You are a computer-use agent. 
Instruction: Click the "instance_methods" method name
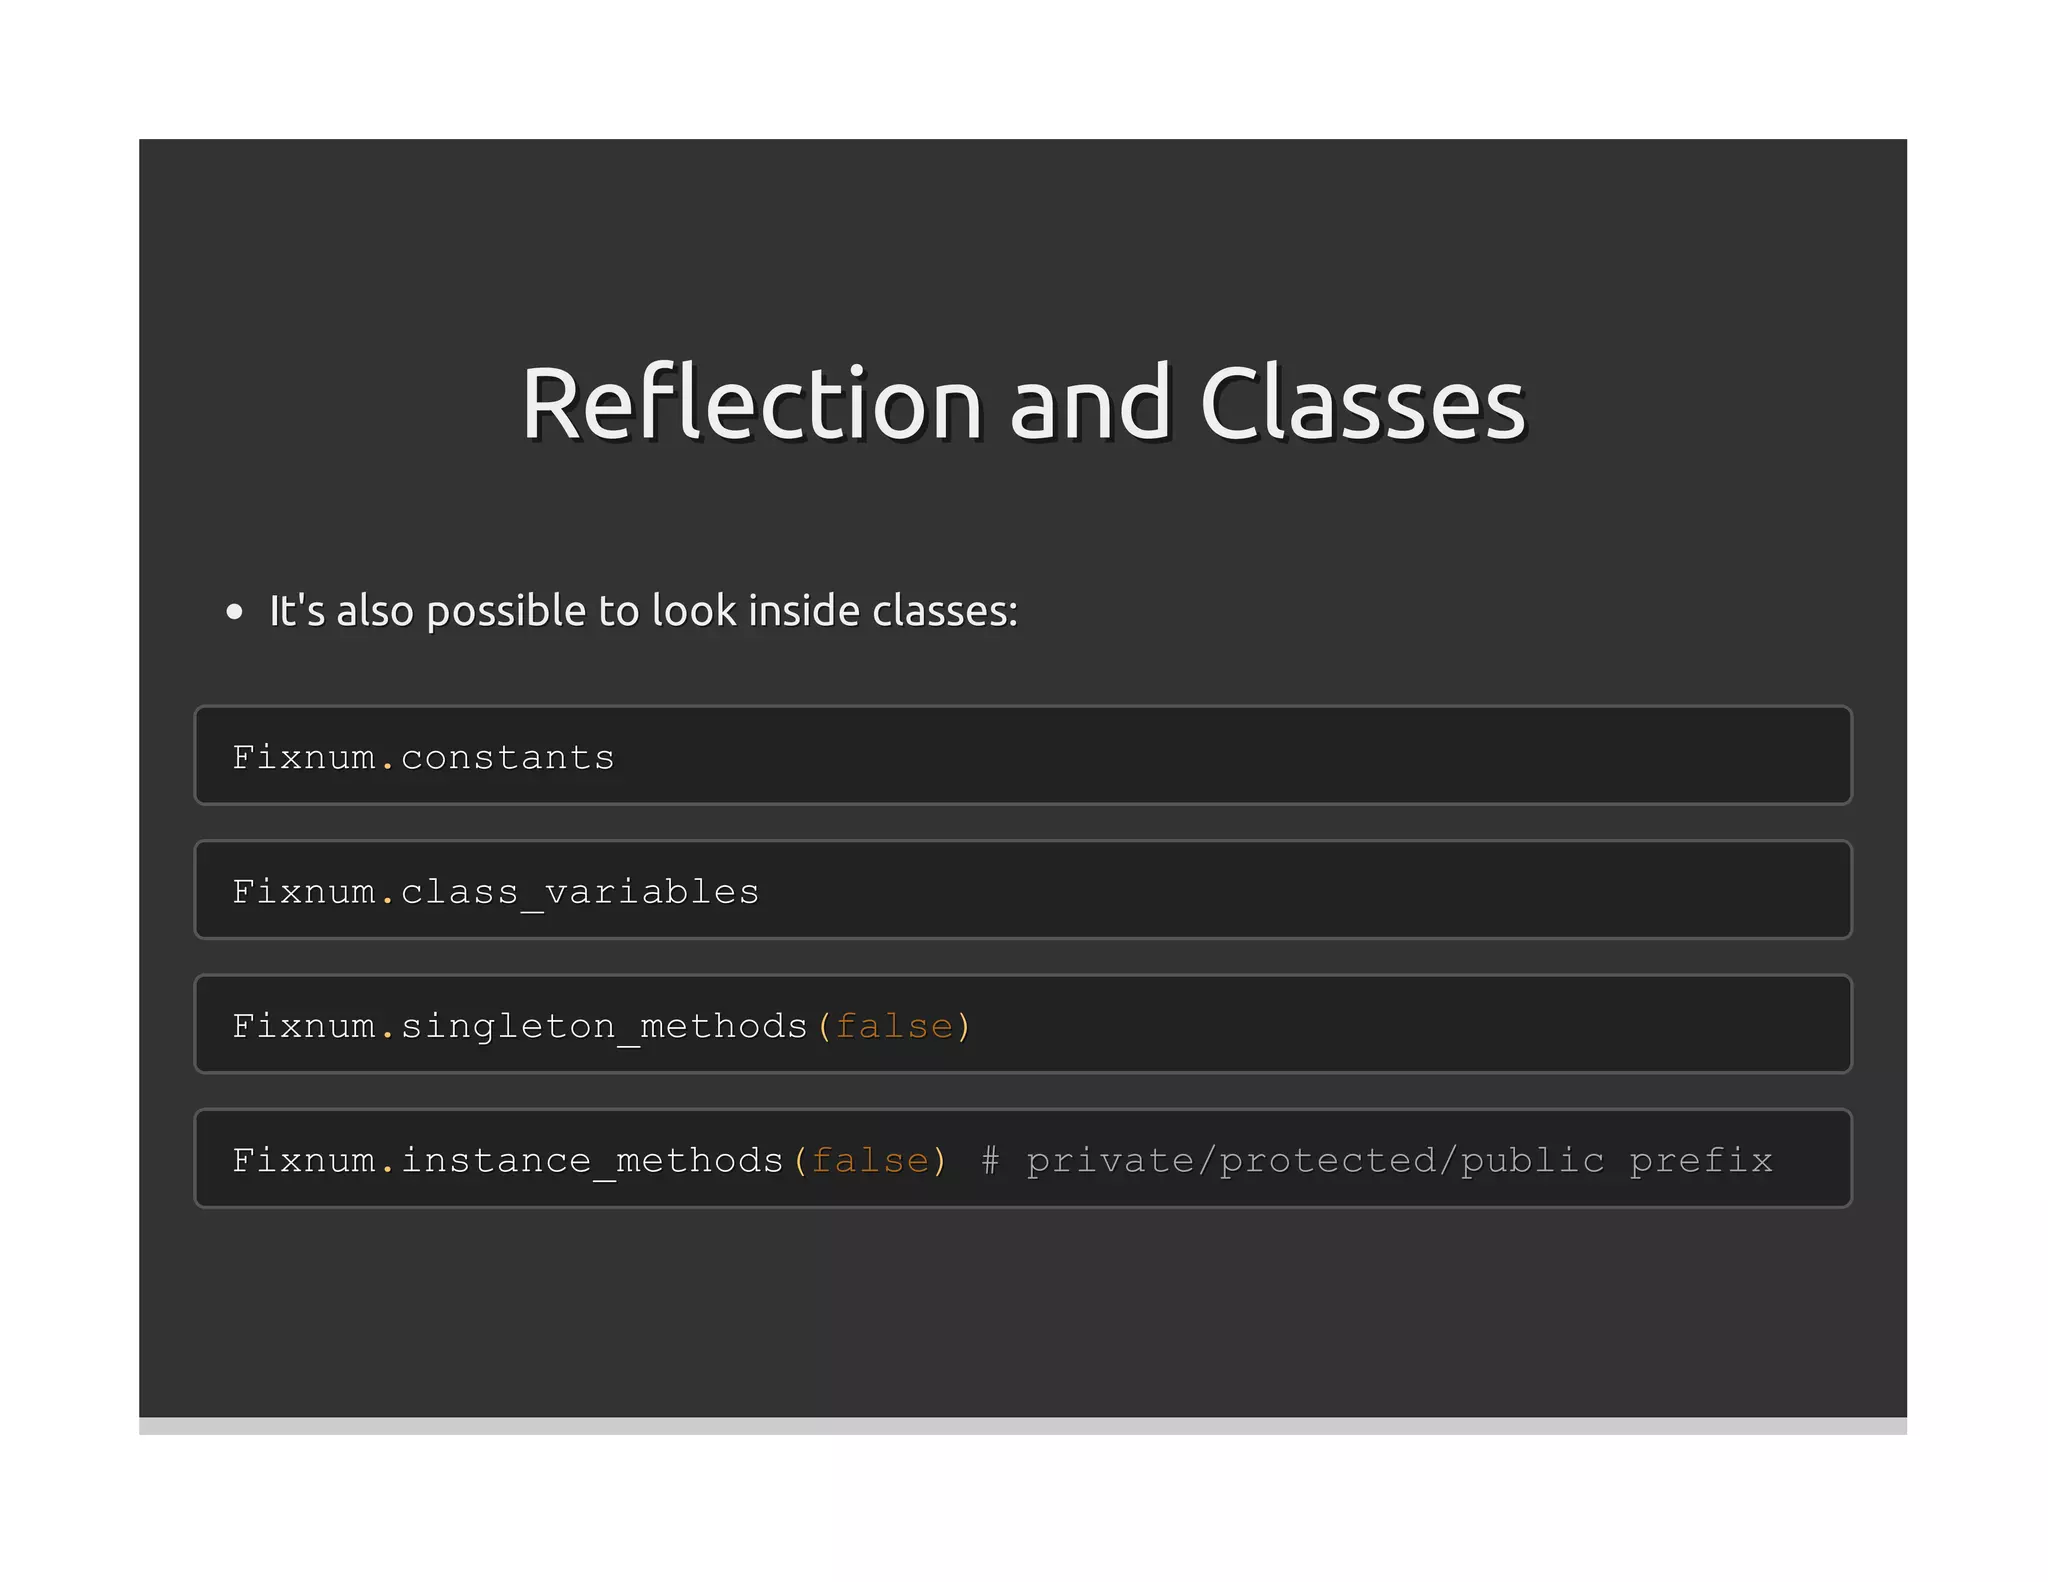tap(592, 1160)
